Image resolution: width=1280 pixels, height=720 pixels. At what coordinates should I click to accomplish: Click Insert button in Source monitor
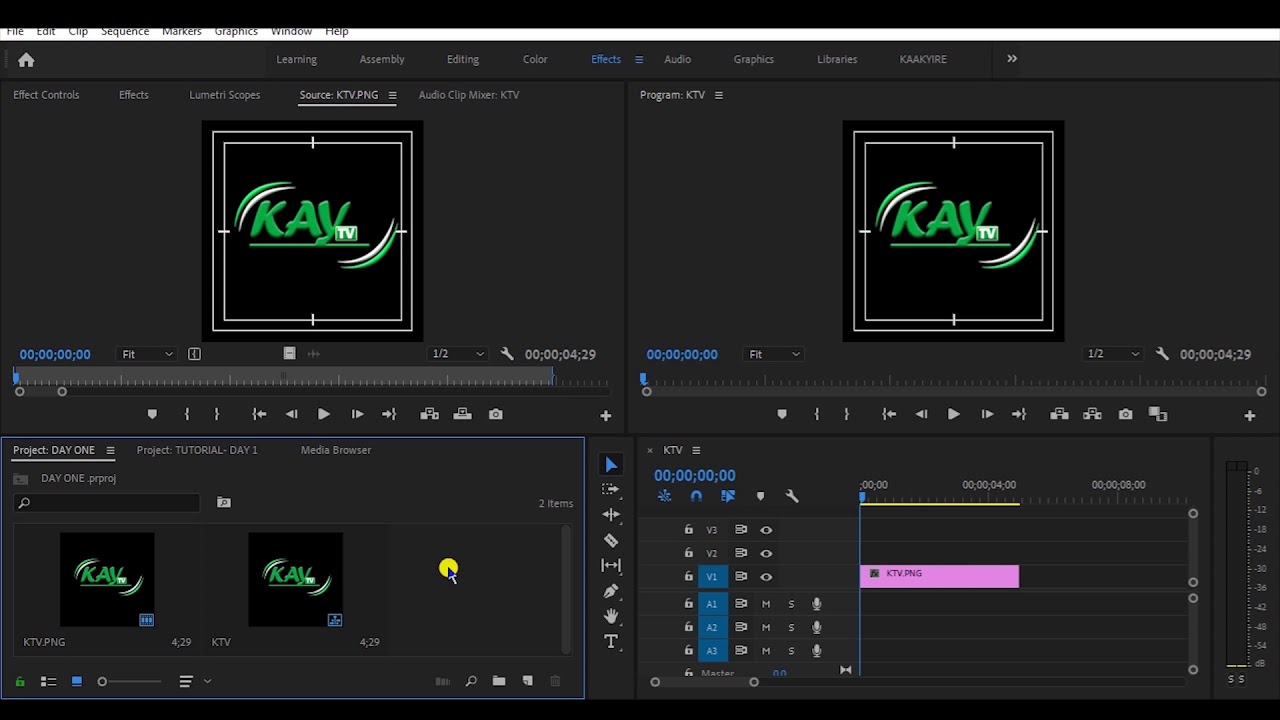point(429,414)
